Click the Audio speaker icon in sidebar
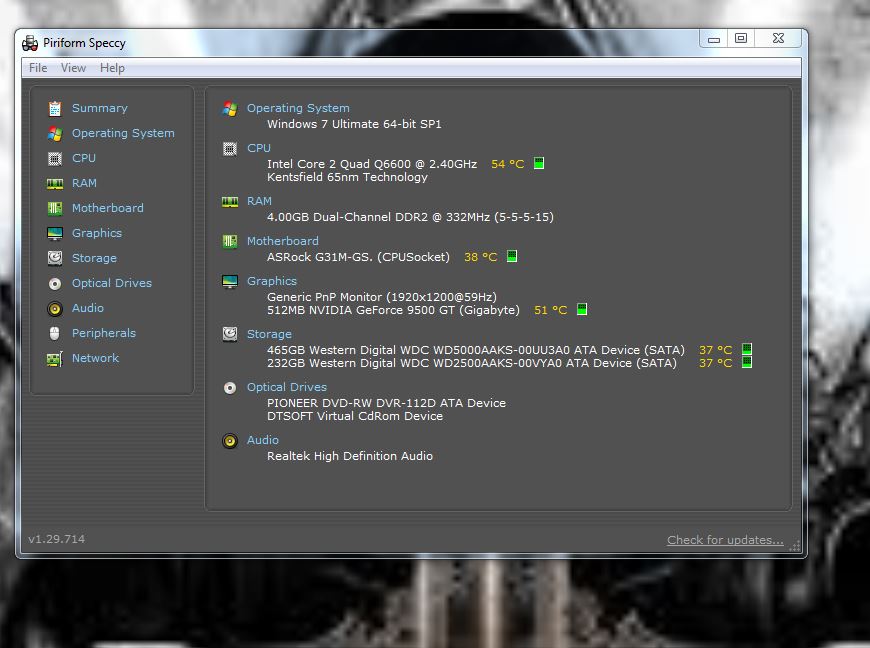This screenshot has width=870, height=648. 55,308
